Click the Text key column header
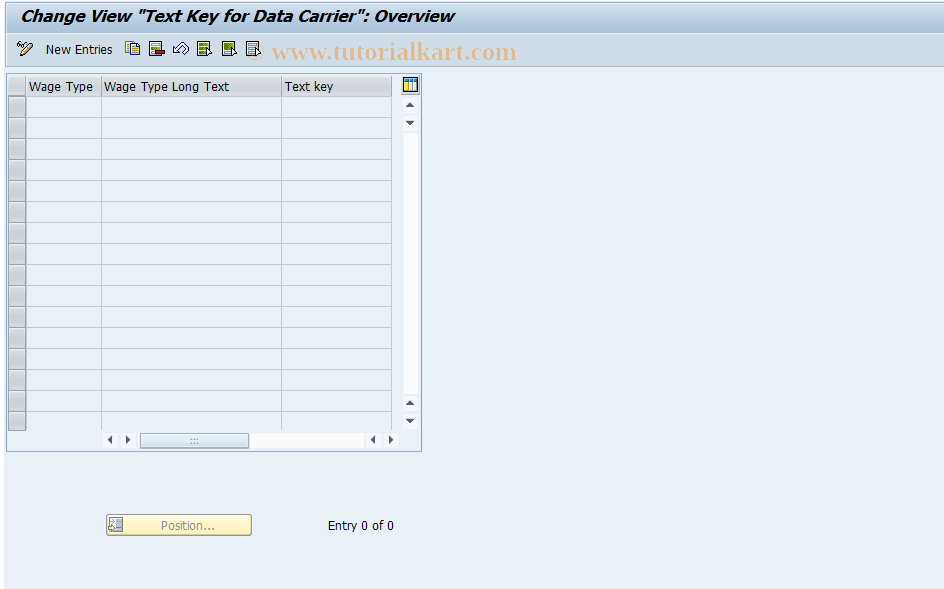944x589 pixels. [x=337, y=87]
